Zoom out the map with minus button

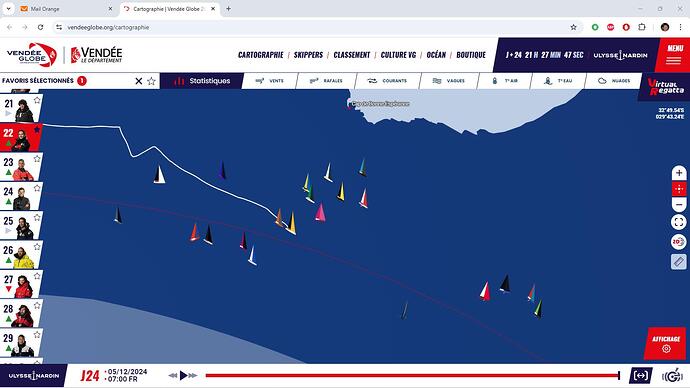click(679, 205)
